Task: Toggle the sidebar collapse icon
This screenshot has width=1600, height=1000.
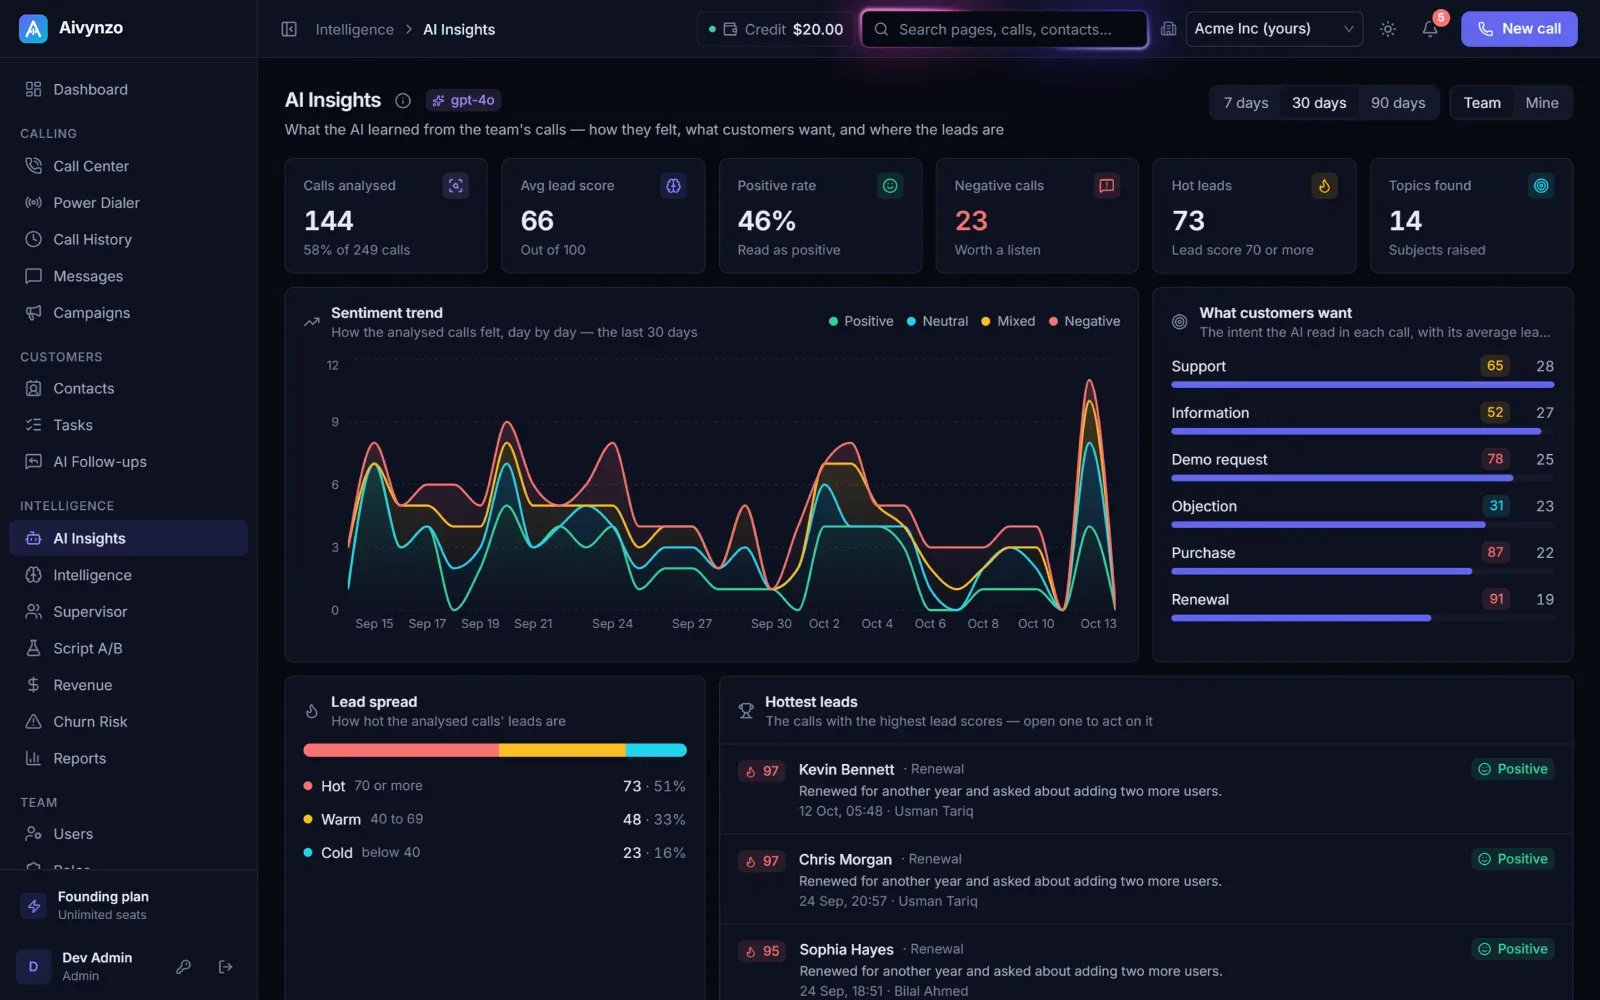Action: pos(289,29)
